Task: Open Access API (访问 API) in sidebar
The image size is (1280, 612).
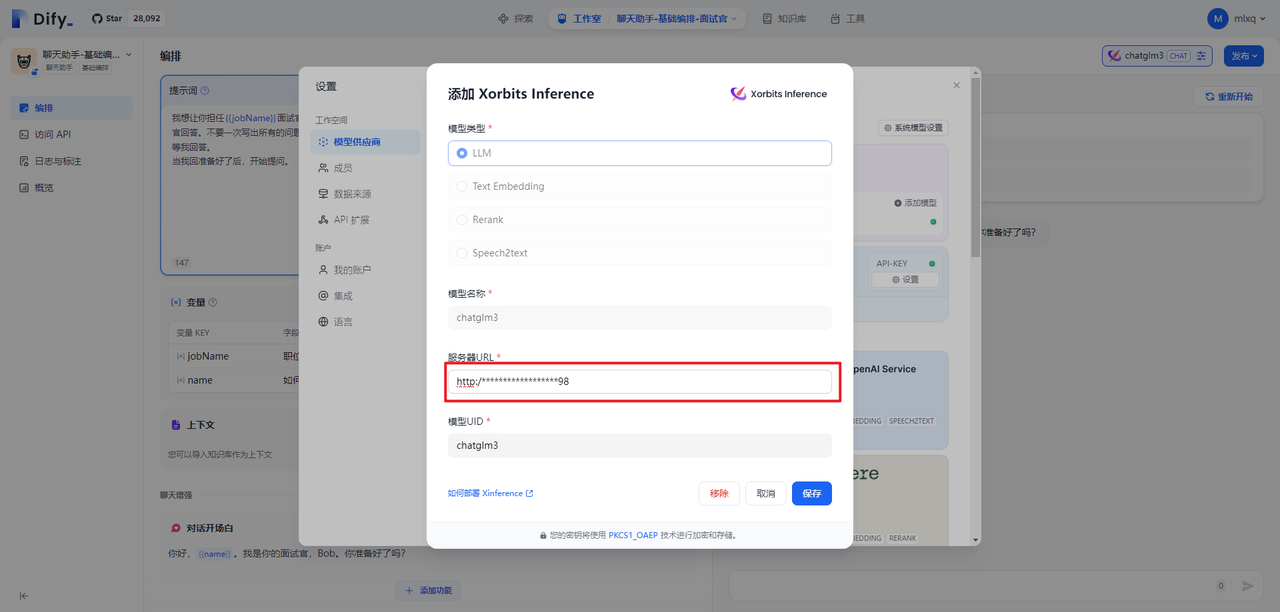Action: [x=72, y=134]
